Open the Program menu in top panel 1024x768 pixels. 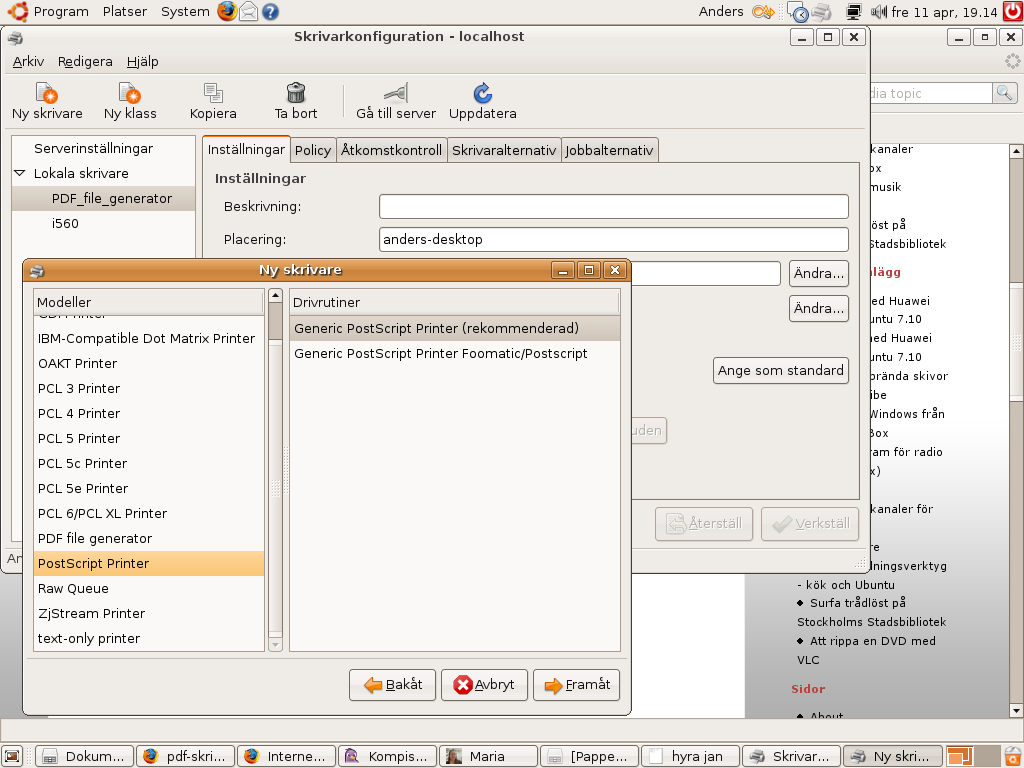(x=61, y=11)
